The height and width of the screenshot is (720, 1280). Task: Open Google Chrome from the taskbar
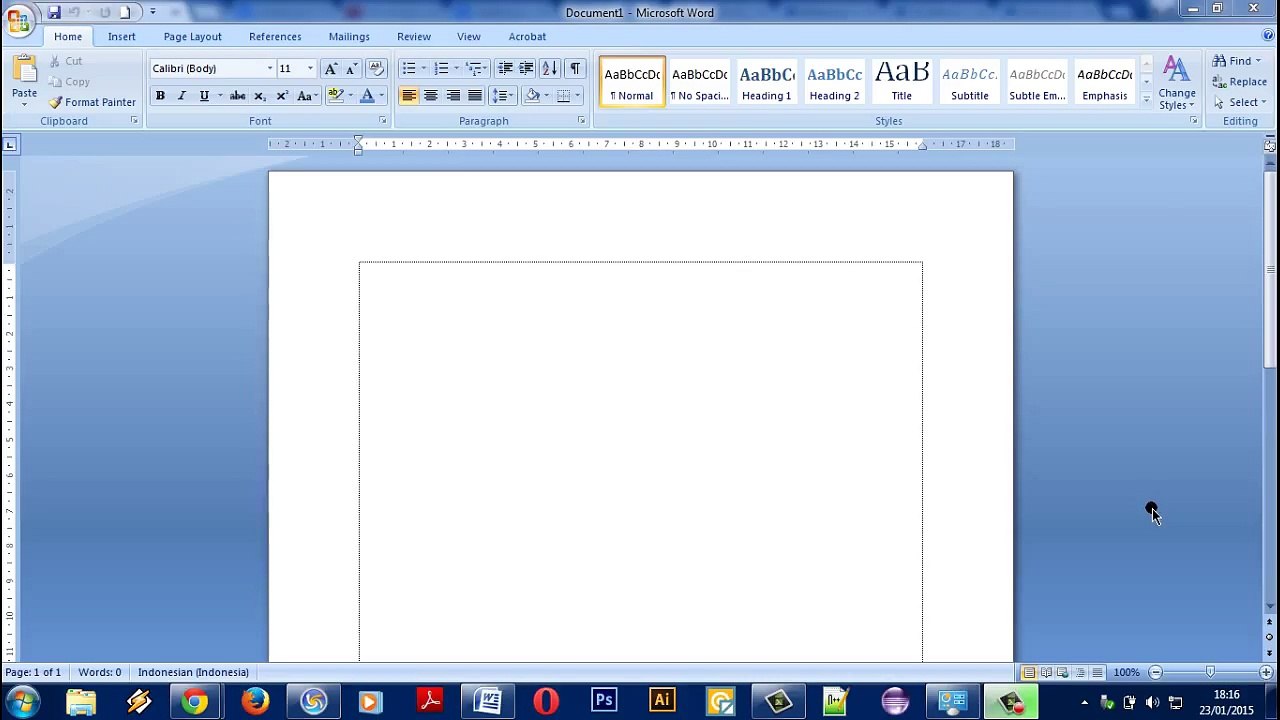(196, 701)
